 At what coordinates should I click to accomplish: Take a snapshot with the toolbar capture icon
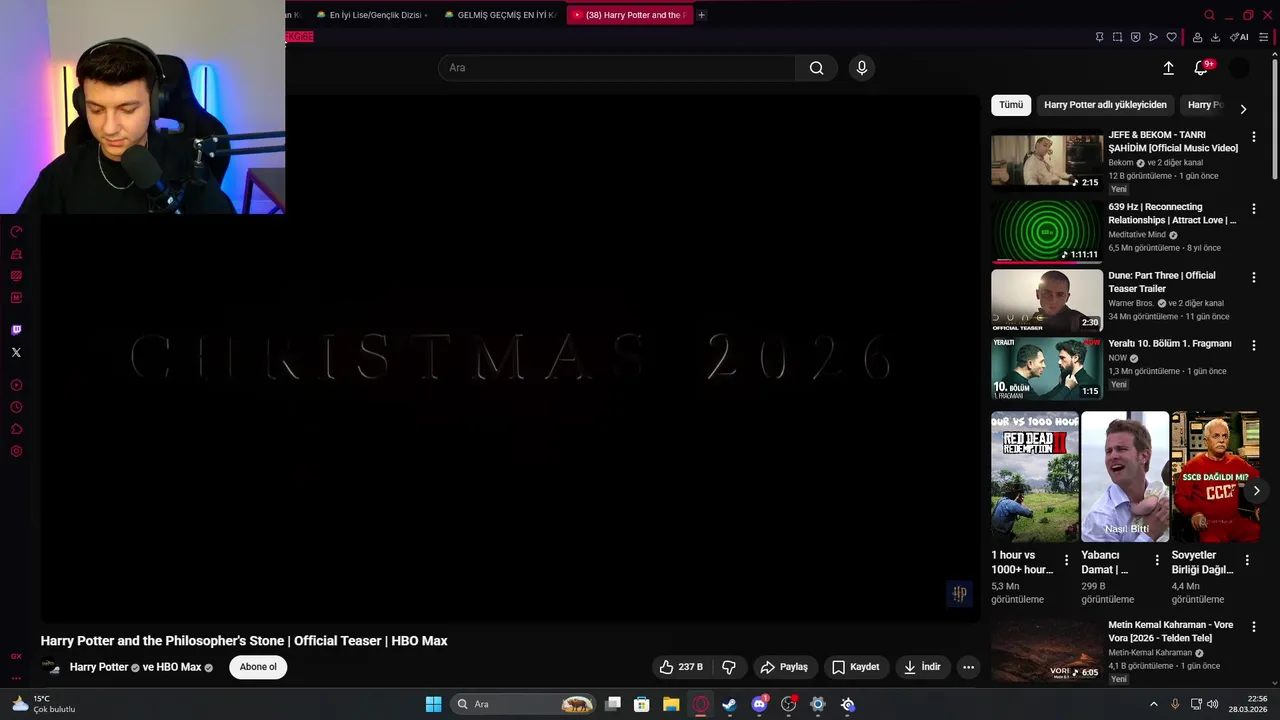coord(1117,37)
